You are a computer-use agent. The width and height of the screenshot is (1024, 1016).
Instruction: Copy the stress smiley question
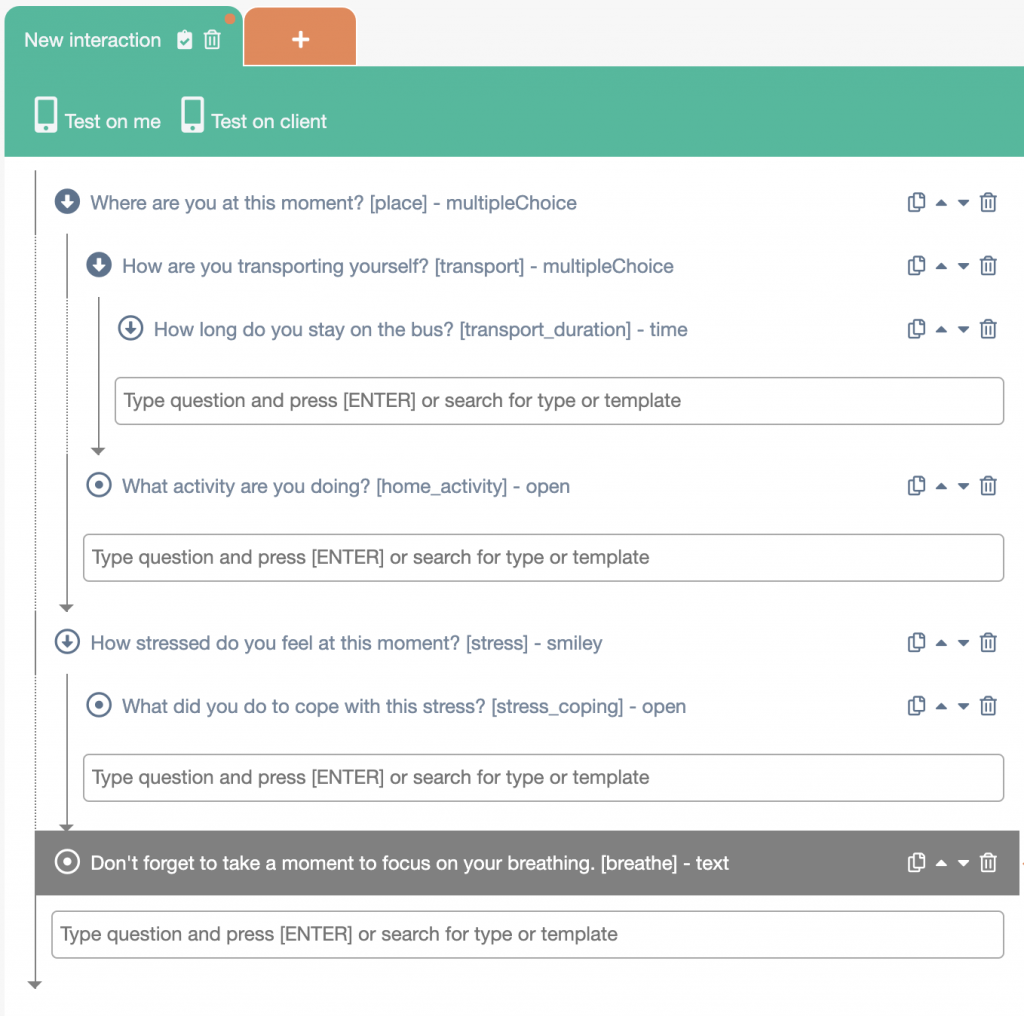click(916, 643)
